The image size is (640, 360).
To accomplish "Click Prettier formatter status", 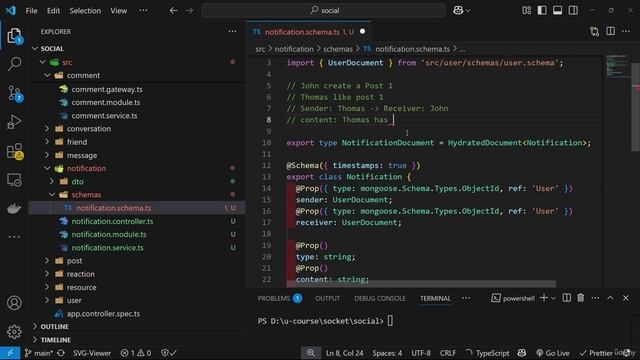I will [597, 353].
